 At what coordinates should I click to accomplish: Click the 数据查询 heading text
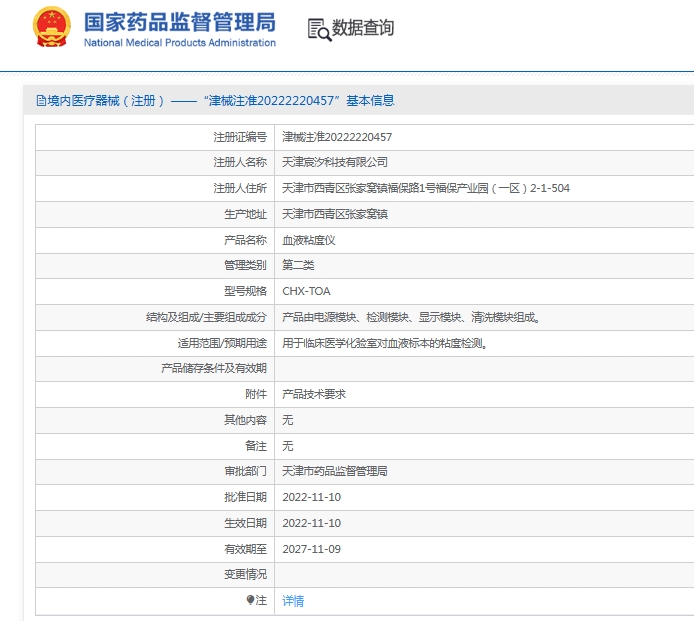pos(362,27)
